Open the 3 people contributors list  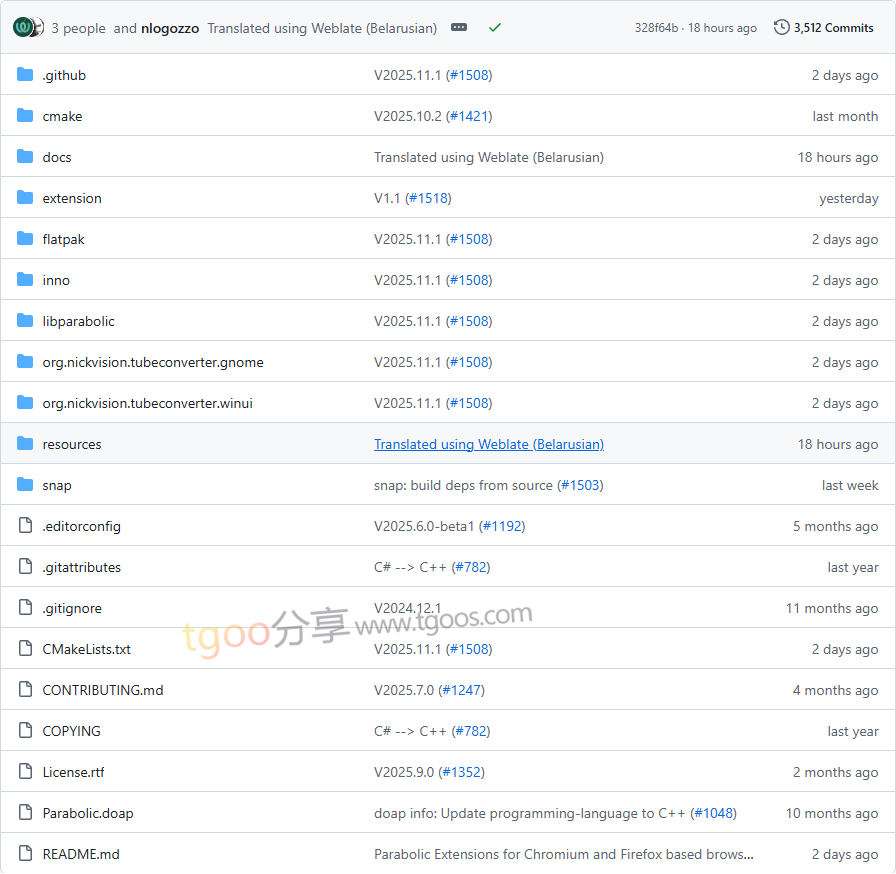click(78, 28)
